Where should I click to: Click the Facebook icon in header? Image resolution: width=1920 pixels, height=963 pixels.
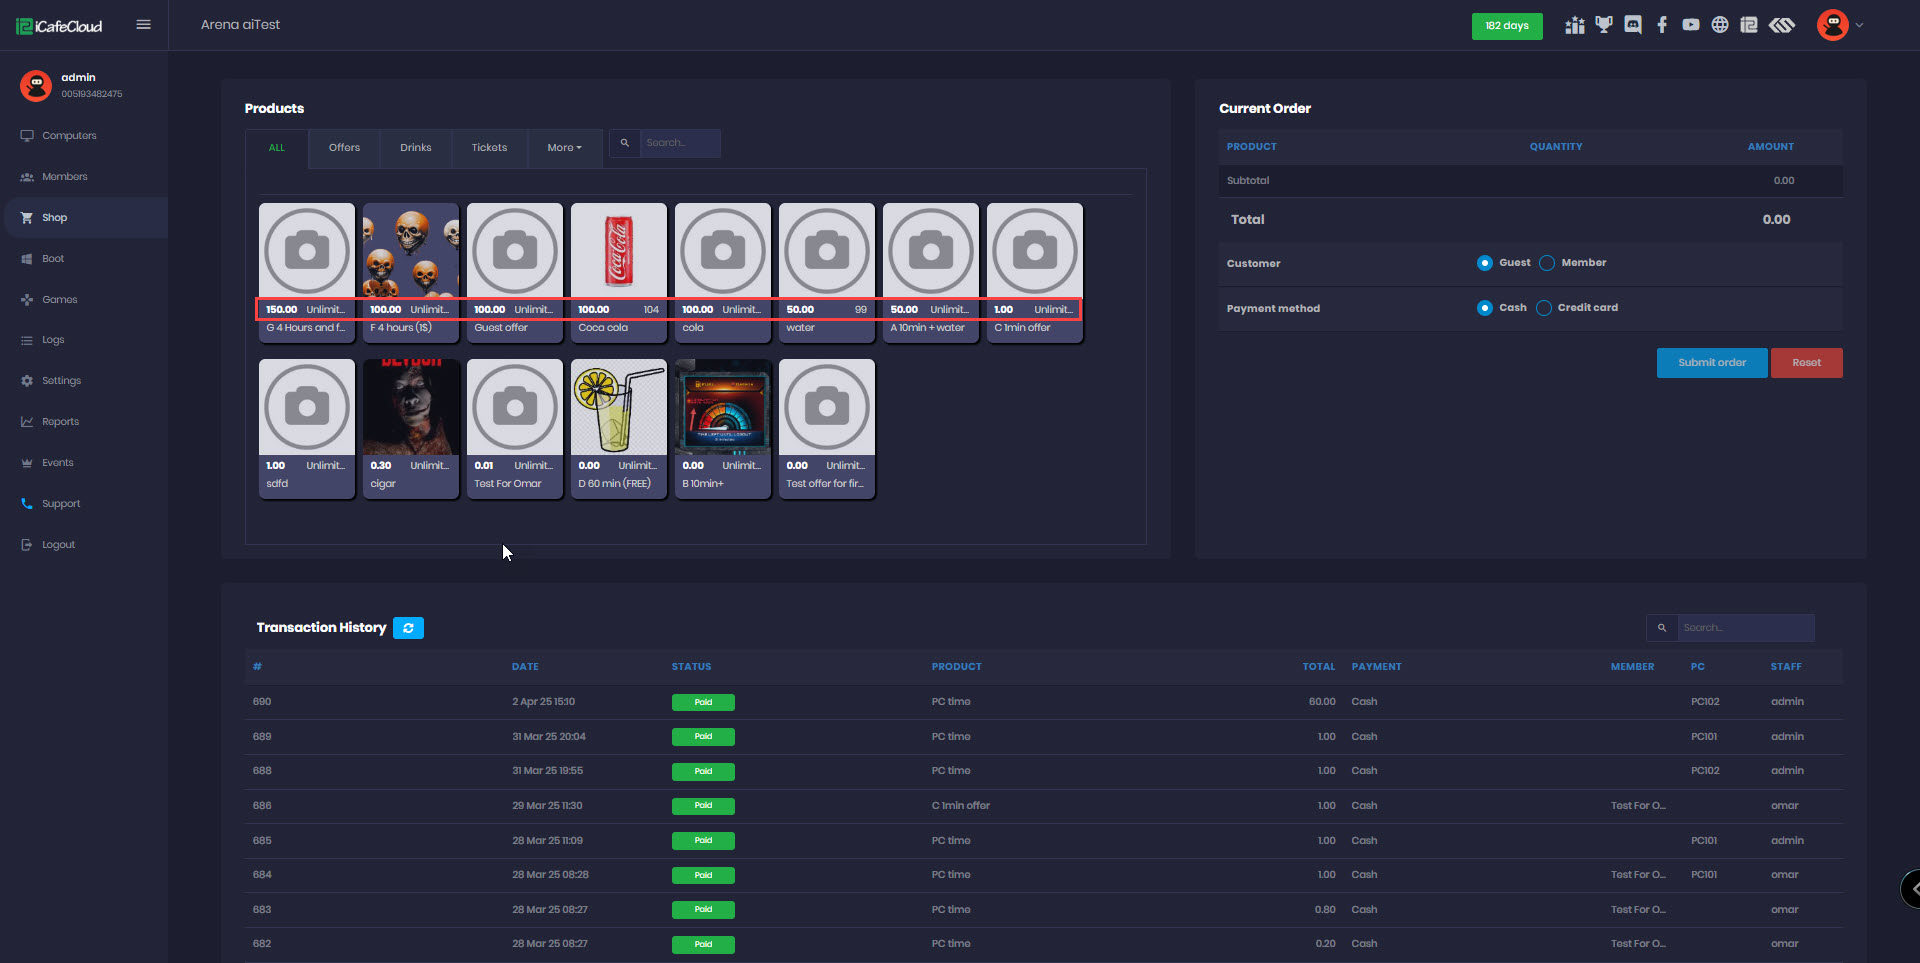click(1662, 25)
